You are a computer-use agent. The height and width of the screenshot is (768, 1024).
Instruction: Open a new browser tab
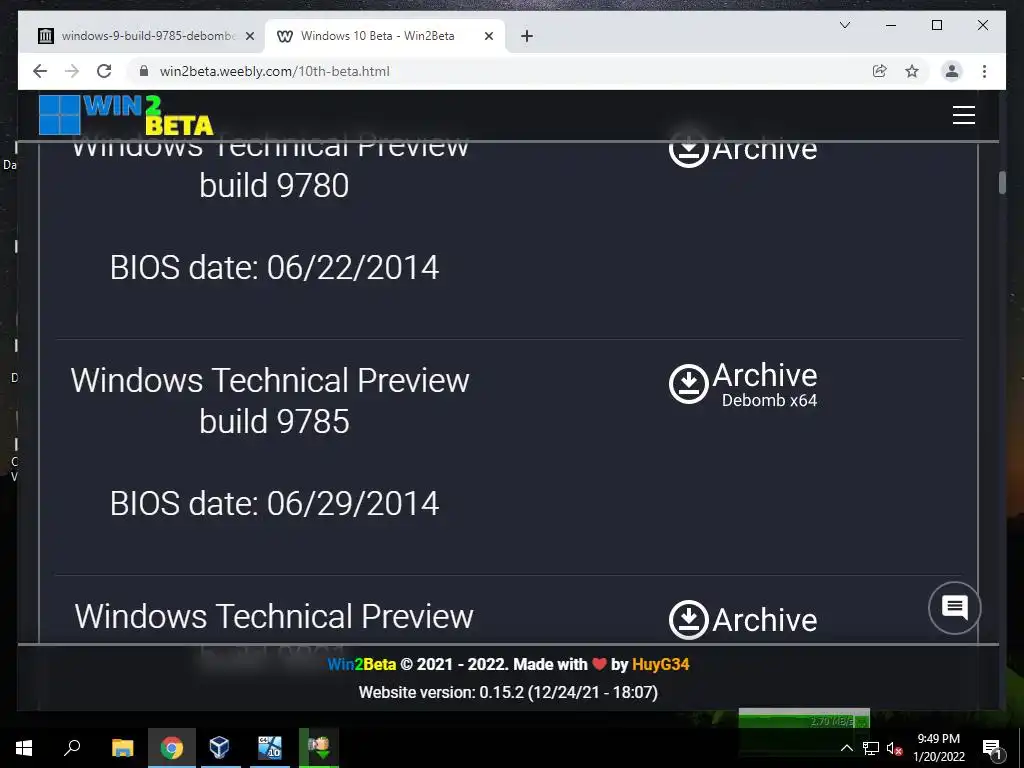point(526,36)
